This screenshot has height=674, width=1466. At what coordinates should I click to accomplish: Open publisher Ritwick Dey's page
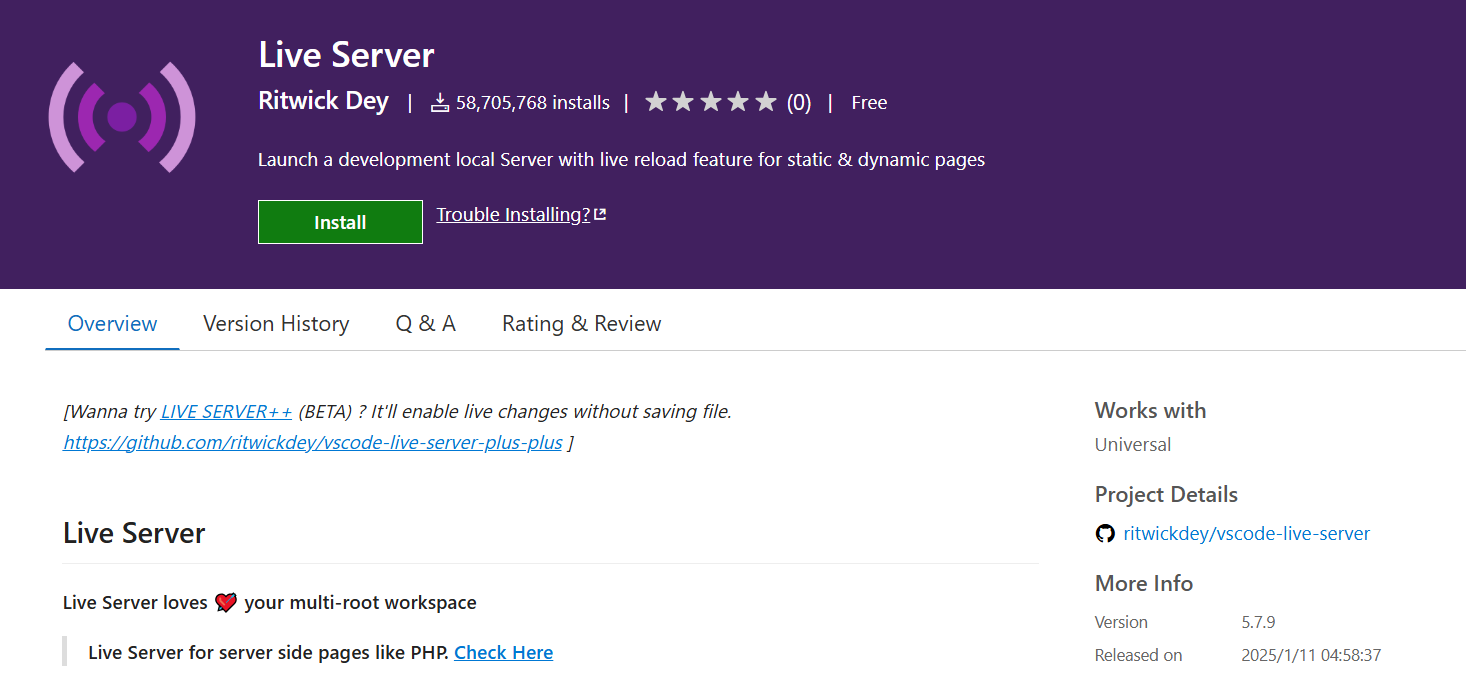tap(323, 101)
